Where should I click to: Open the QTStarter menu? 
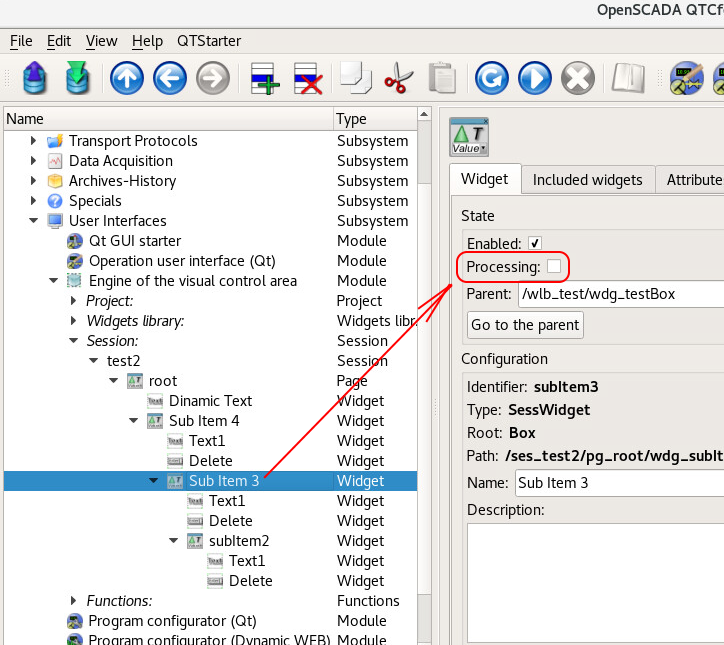point(209,41)
